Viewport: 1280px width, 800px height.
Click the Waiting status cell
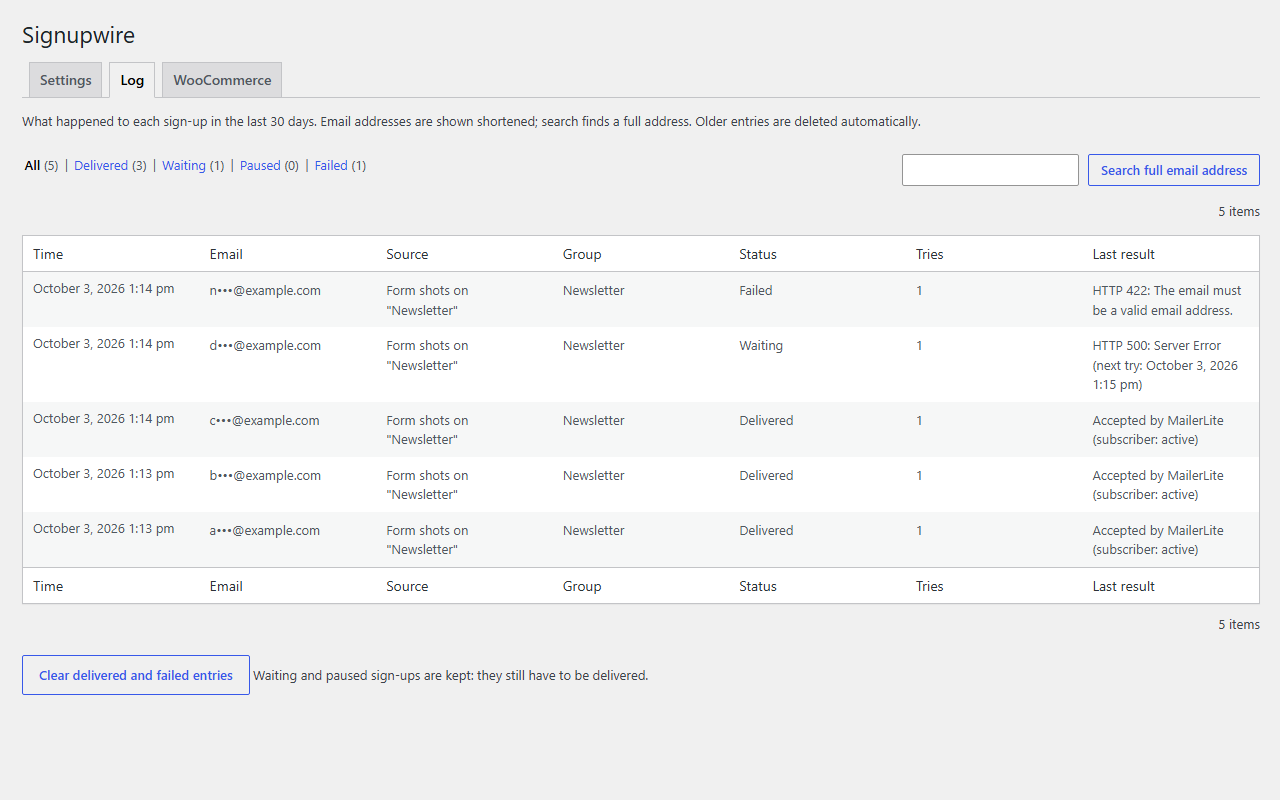coord(761,346)
